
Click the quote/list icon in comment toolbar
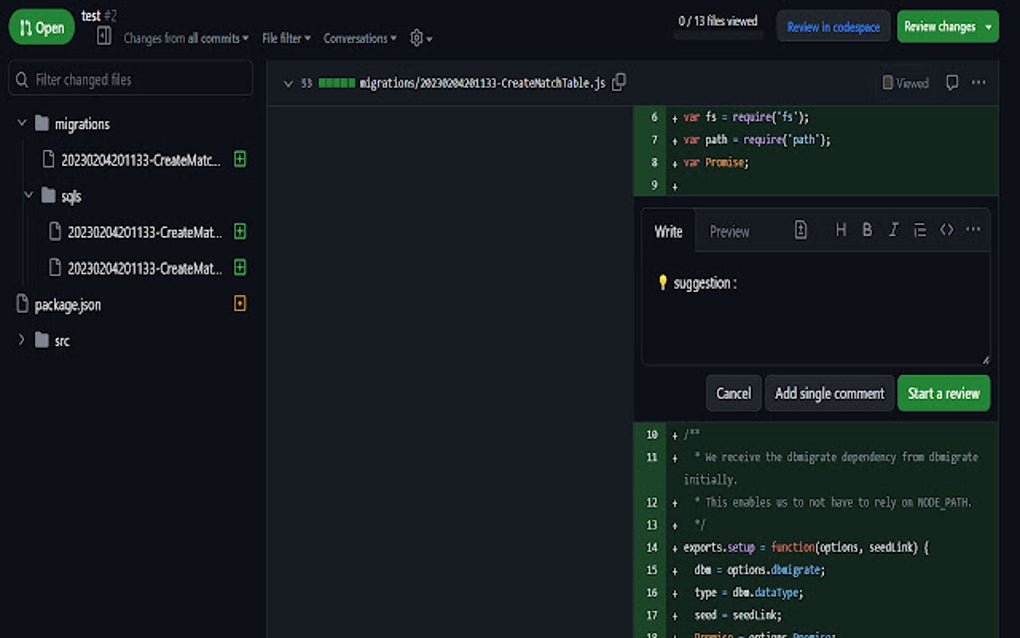click(920, 229)
